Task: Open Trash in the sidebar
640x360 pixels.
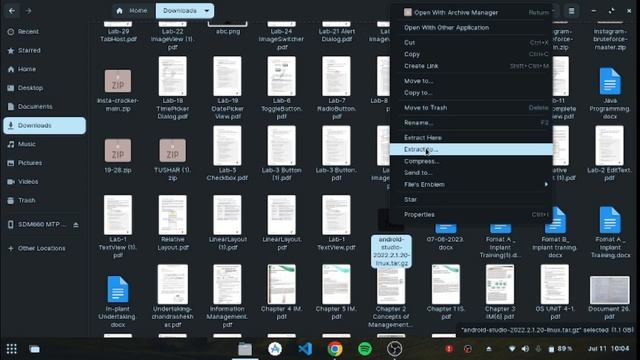Action: tap(44, 200)
